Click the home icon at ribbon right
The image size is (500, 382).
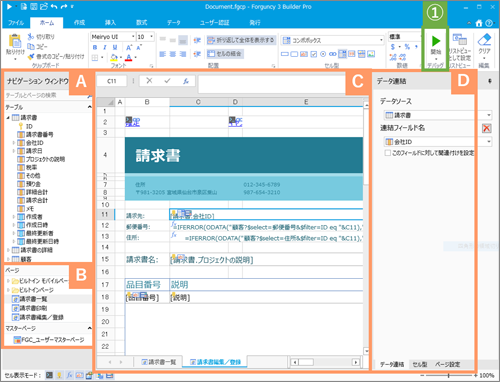[x=479, y=23]
